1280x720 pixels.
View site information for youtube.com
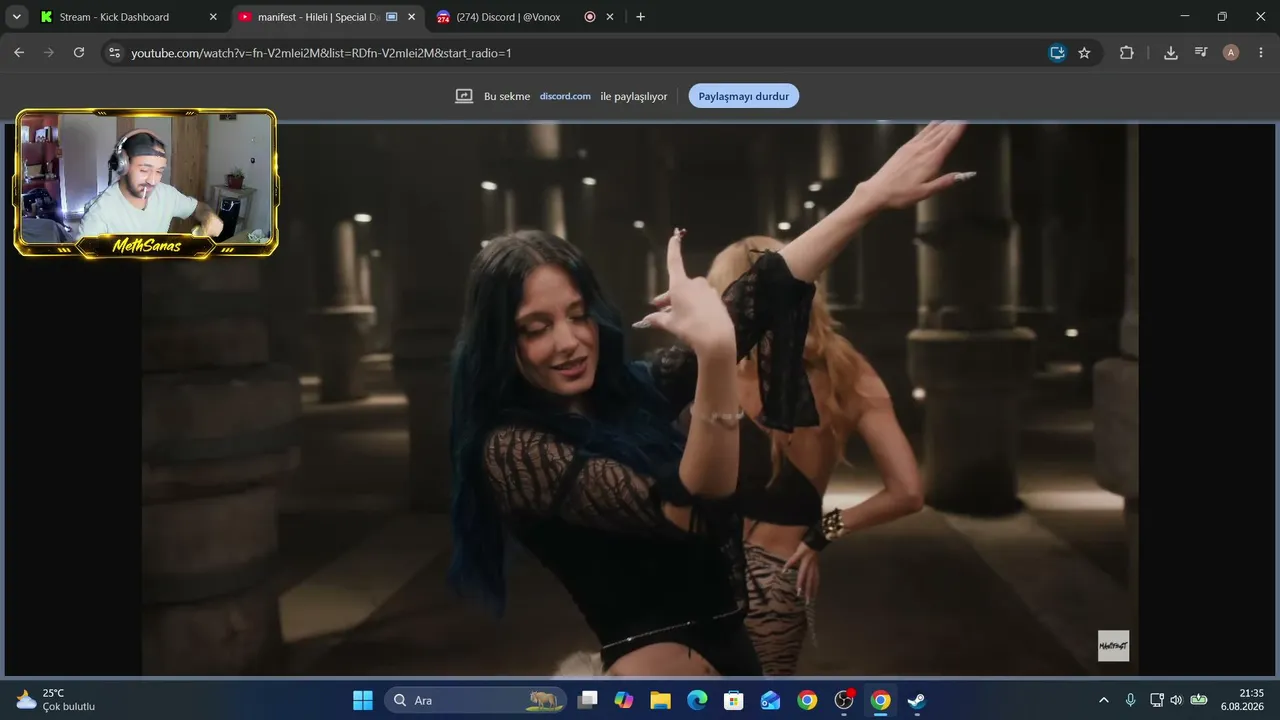click(x=114, y=53)
